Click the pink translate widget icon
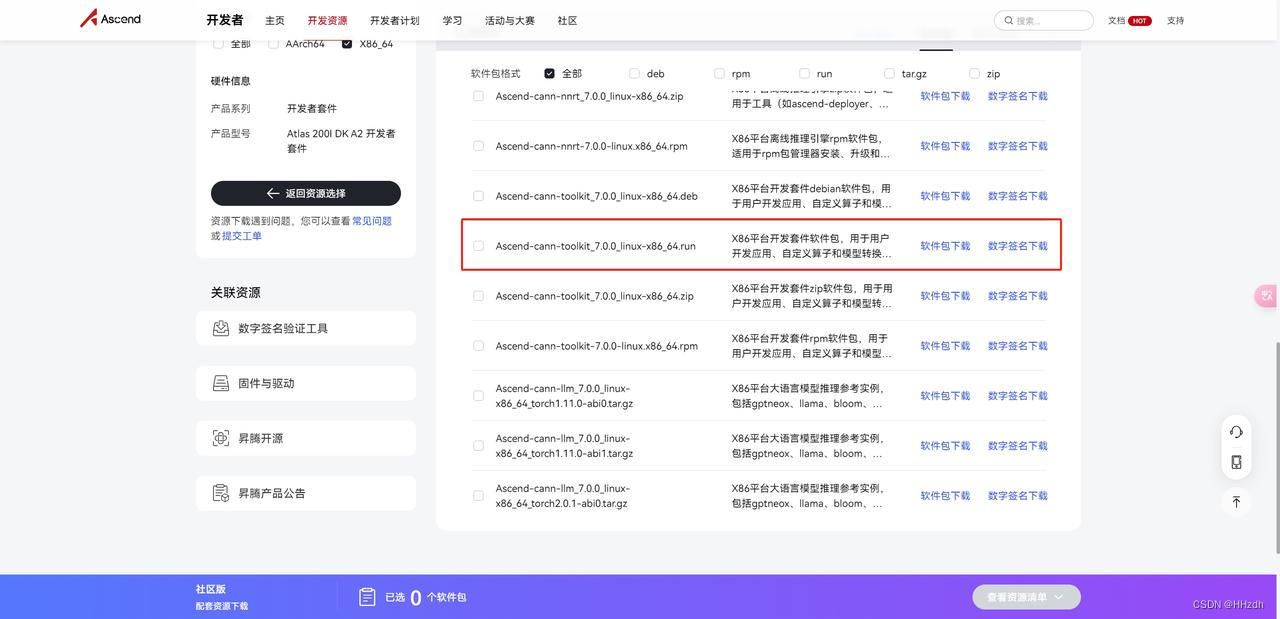The image size is (1280, 619). 1267,296
